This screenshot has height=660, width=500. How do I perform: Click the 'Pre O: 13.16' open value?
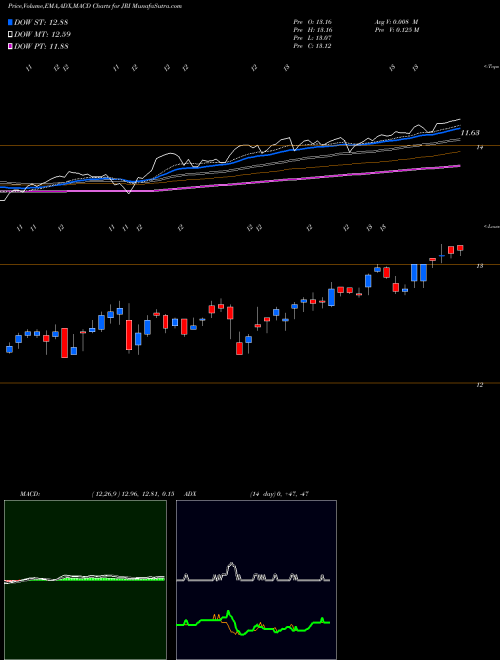click(x=313, y=21)
